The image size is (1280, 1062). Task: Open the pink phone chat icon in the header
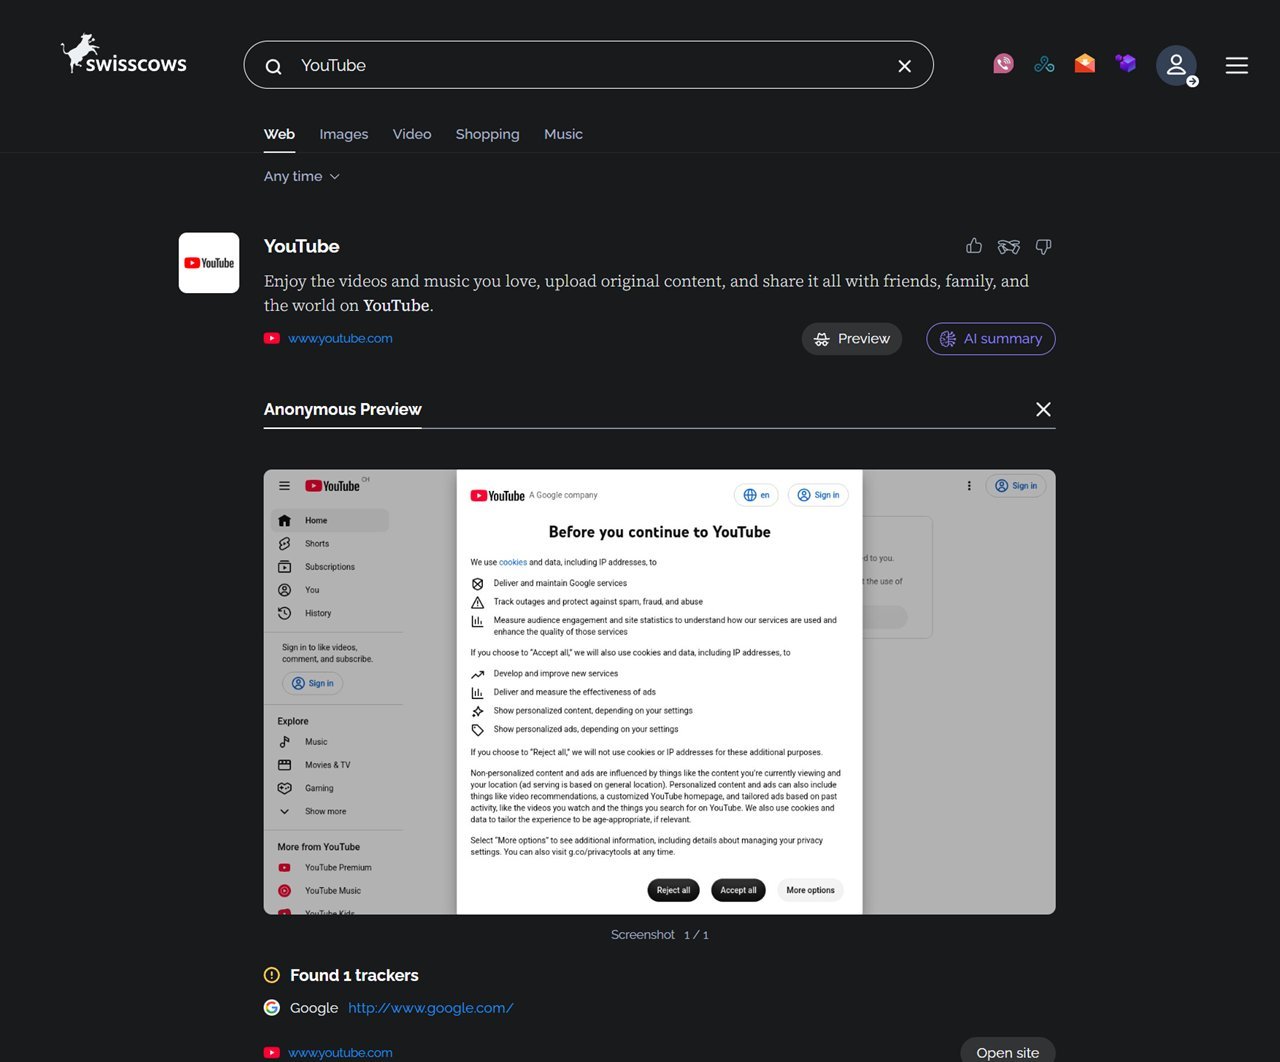1003,64
